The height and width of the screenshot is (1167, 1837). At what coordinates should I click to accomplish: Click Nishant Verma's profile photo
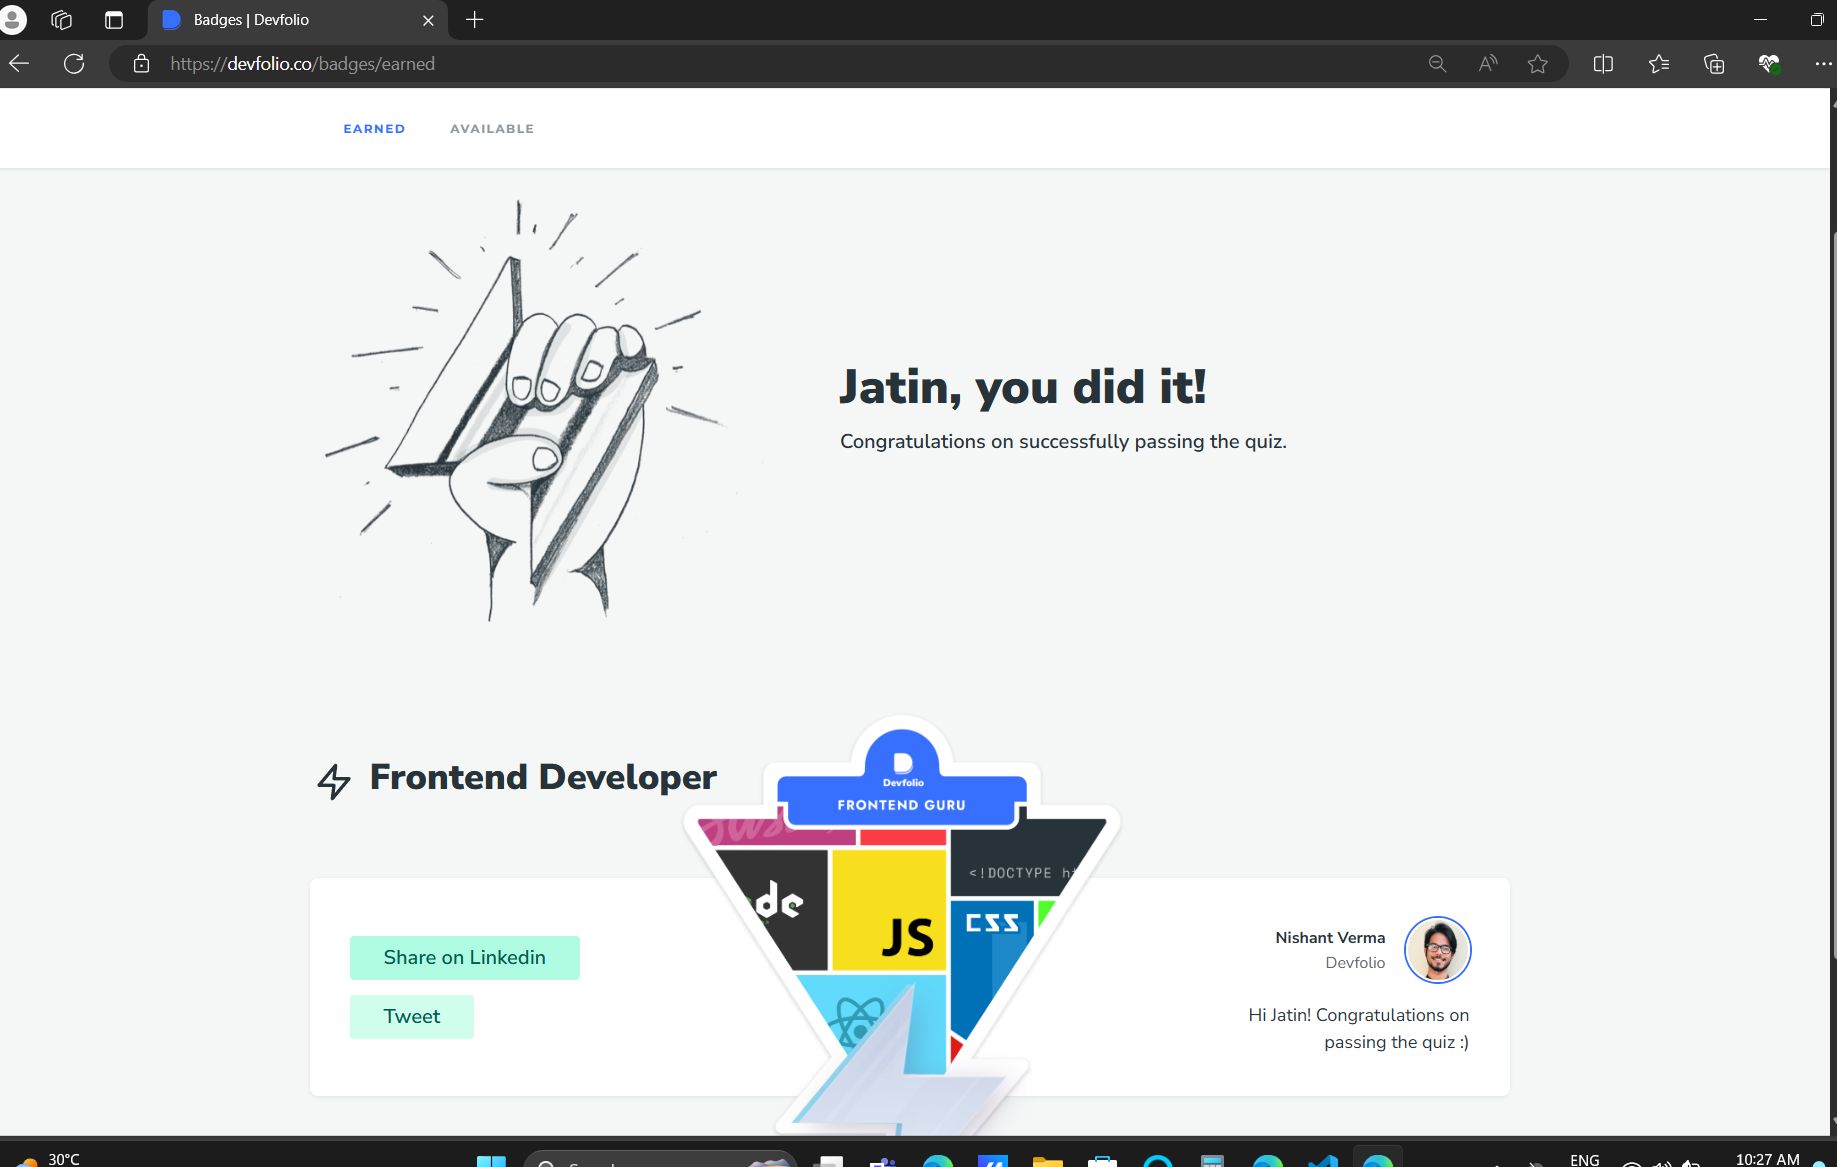tap(1437, 949)
